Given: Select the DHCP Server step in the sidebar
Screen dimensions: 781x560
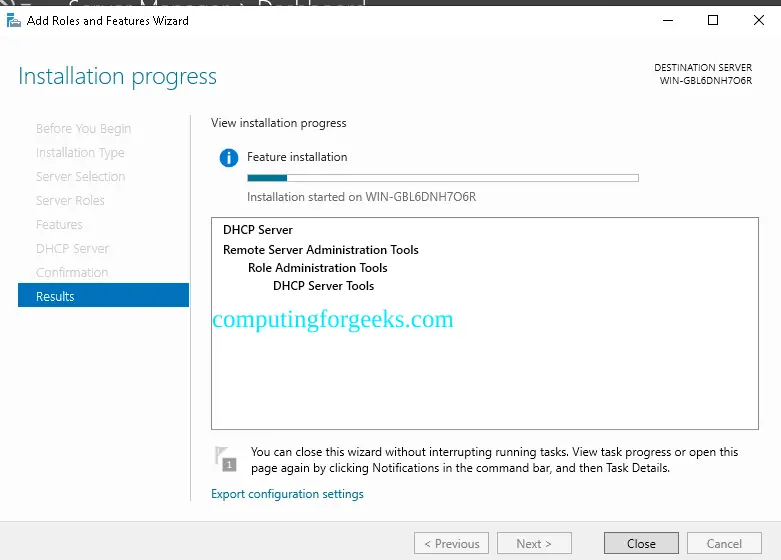Looking at the screenshot, I should coord(72,248).
